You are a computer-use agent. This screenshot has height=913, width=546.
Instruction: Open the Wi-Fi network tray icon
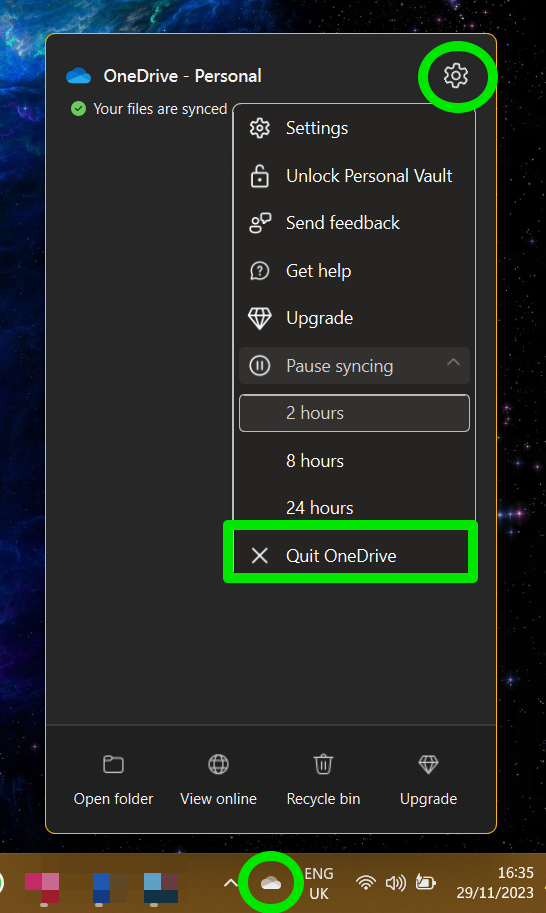click(x=366, y=883)
